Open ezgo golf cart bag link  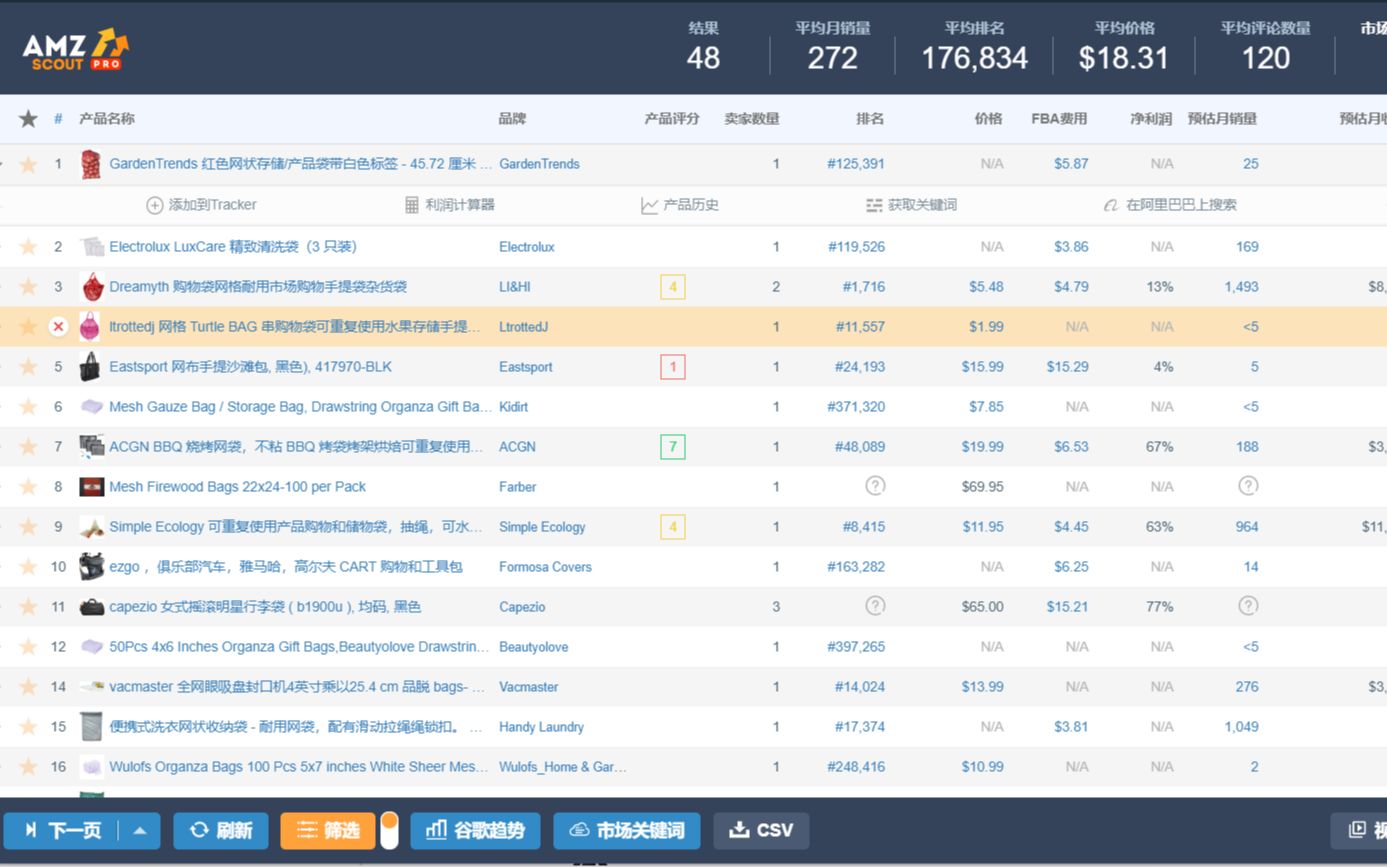286,567
